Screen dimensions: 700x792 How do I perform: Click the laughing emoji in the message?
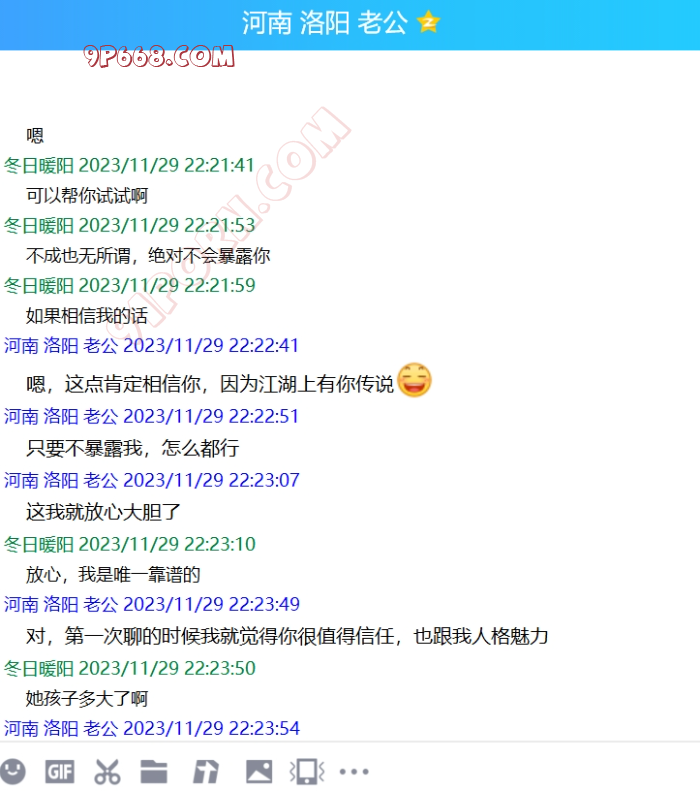414,380
